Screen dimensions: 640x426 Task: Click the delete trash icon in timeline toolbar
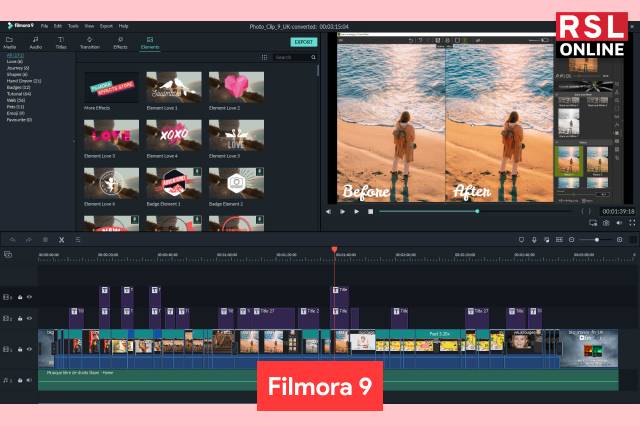[45, 240]
